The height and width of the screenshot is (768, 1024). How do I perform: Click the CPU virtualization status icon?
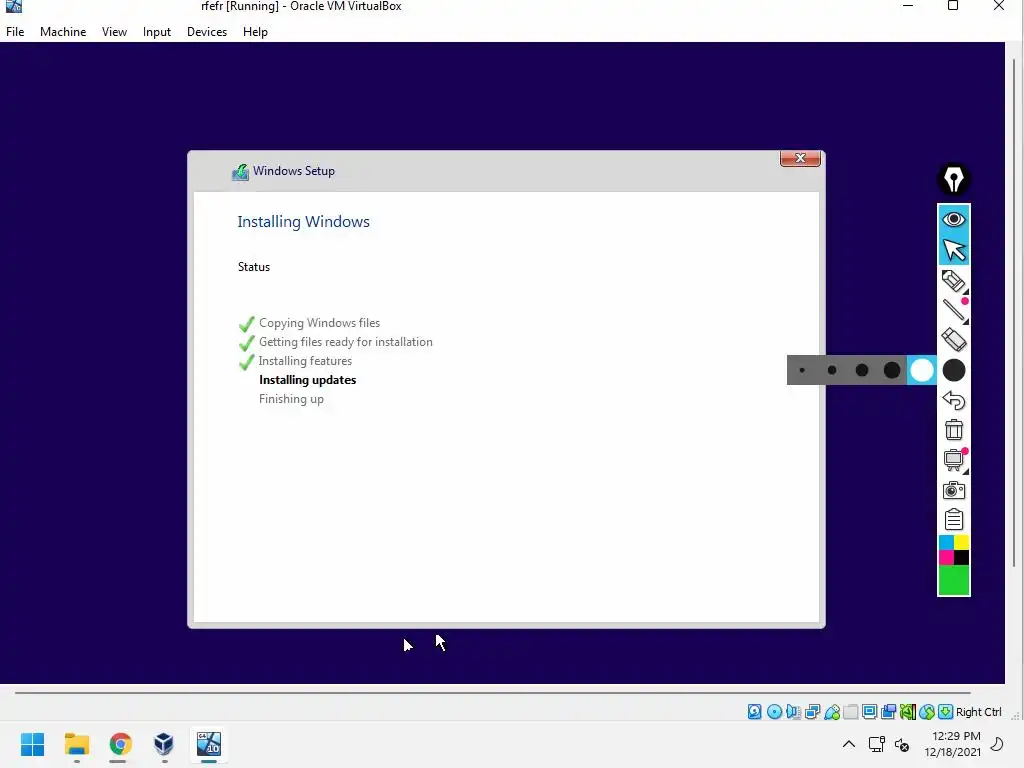point(908,712)
